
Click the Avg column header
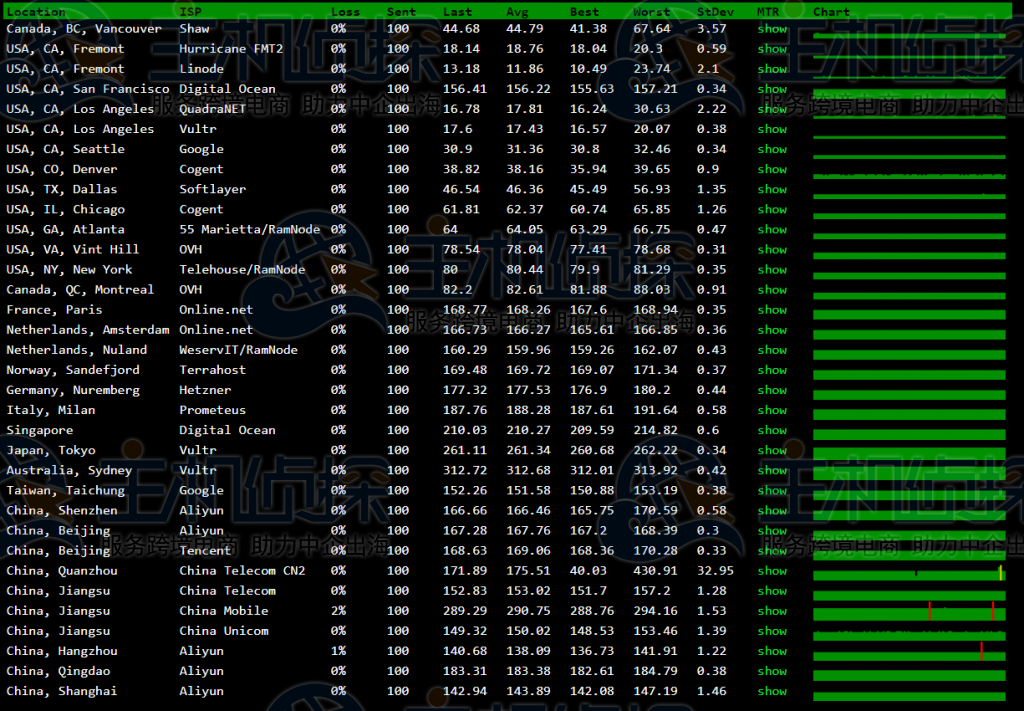(x=516, y=12)
